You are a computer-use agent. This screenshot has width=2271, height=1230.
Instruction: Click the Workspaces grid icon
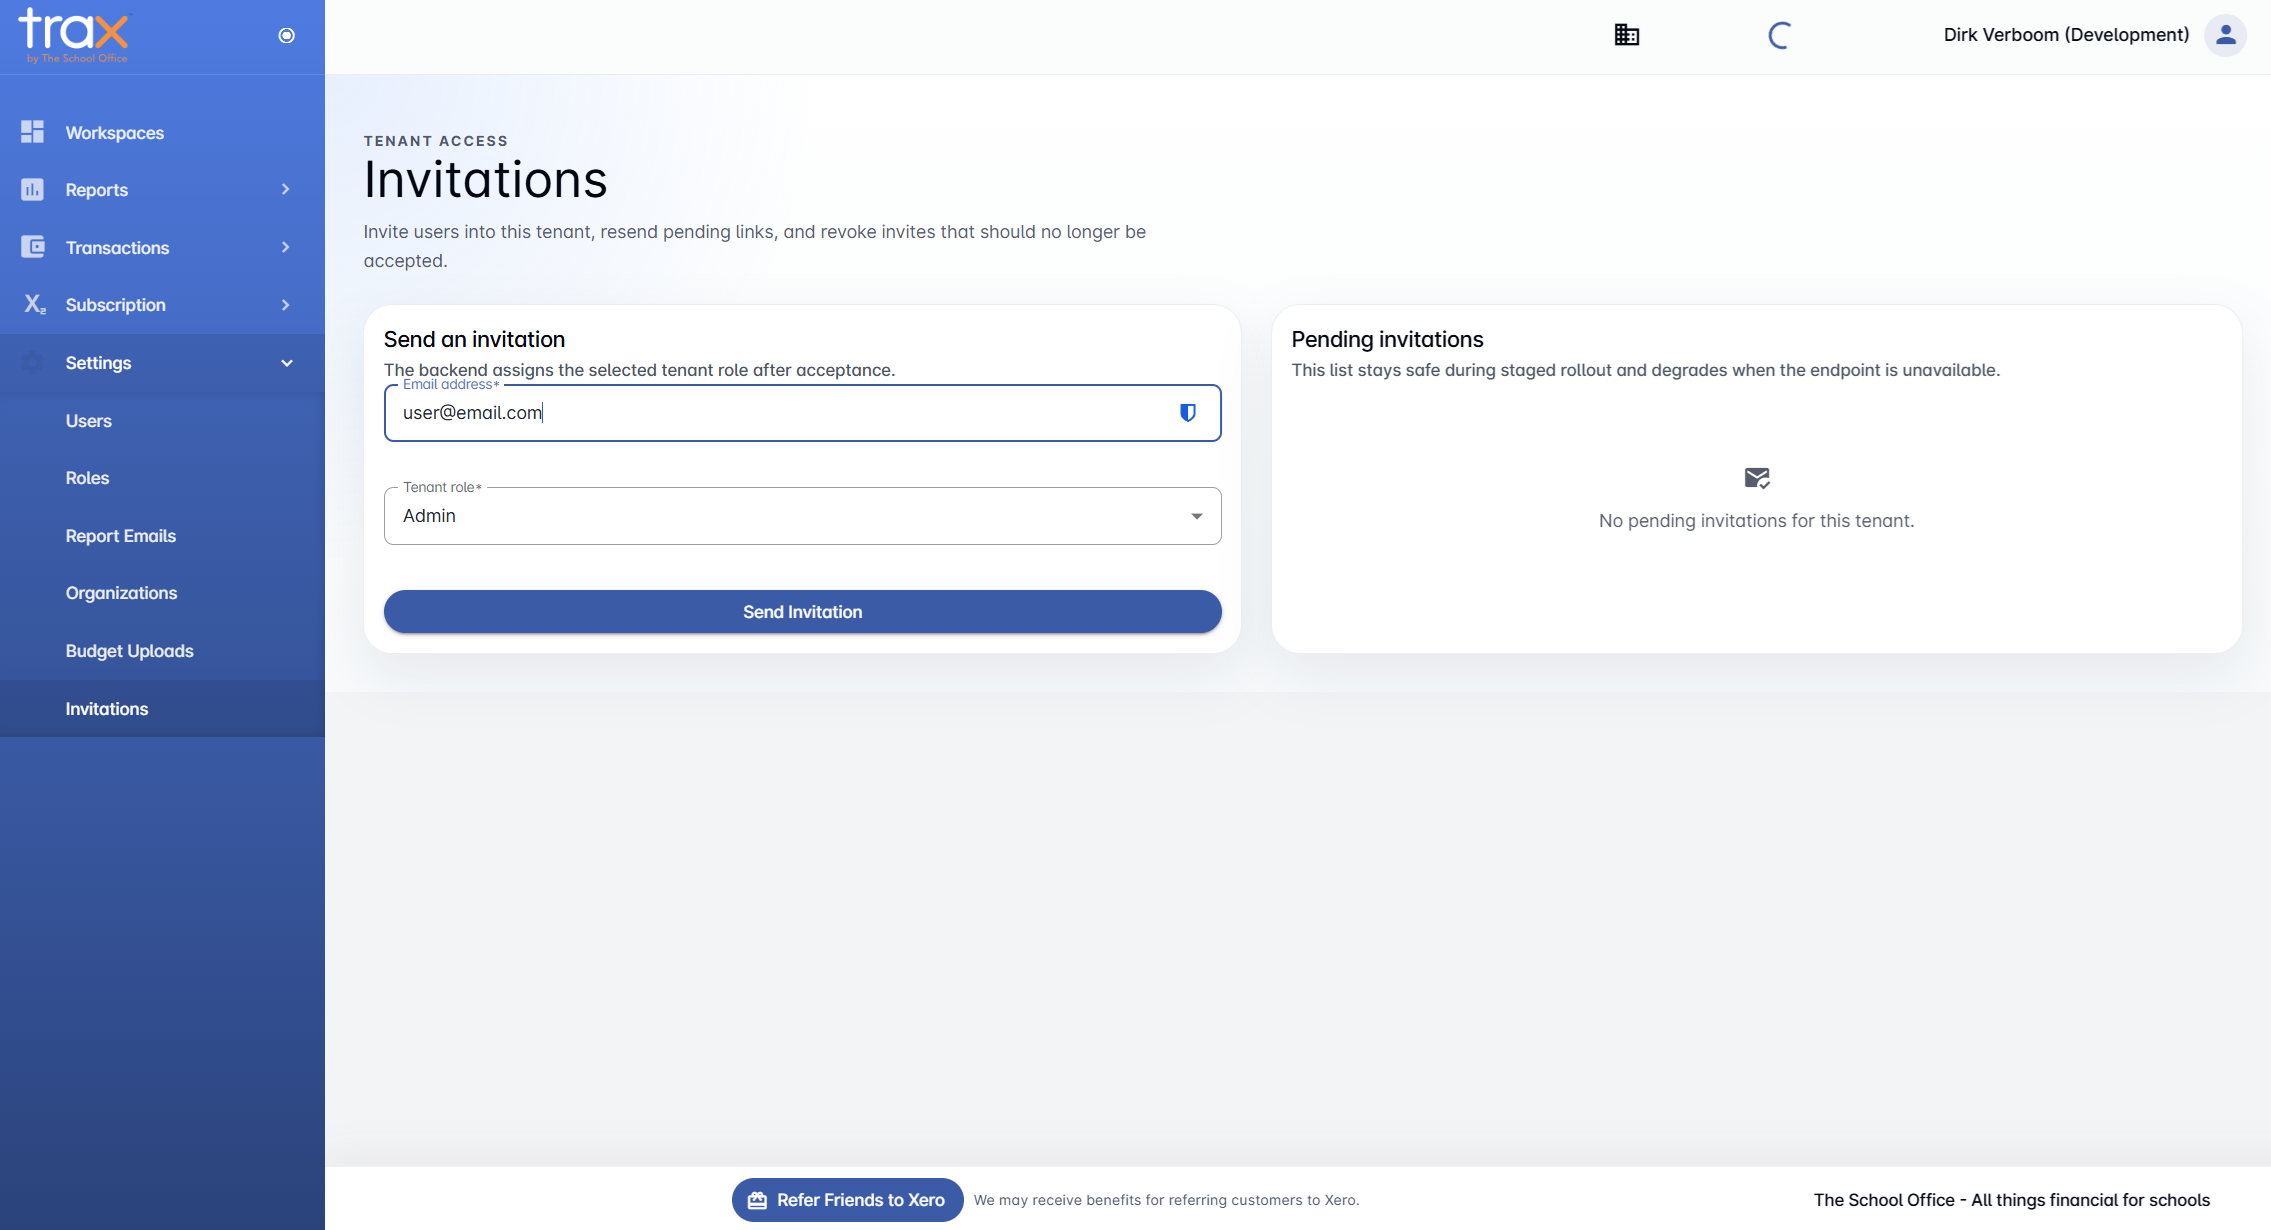[32, 132]
